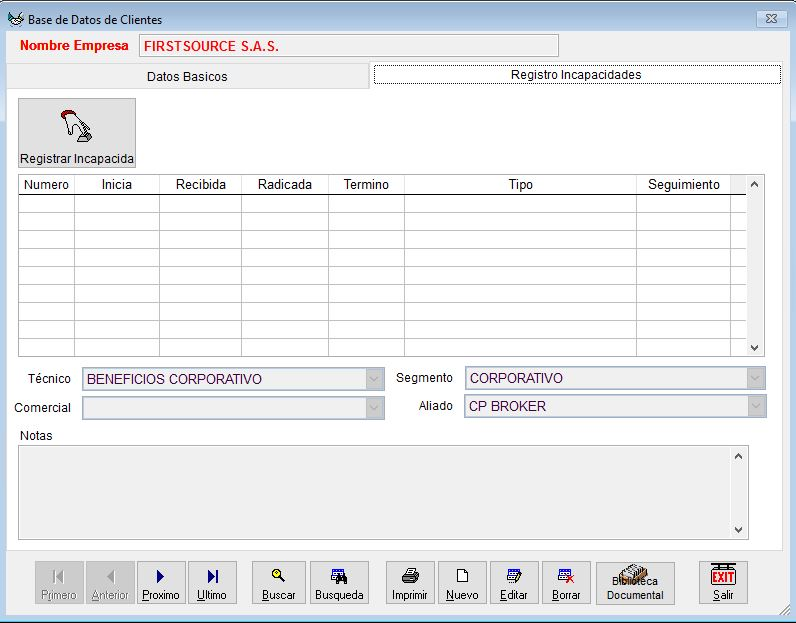Expand the Segmento dropdown

click(756, 378)
